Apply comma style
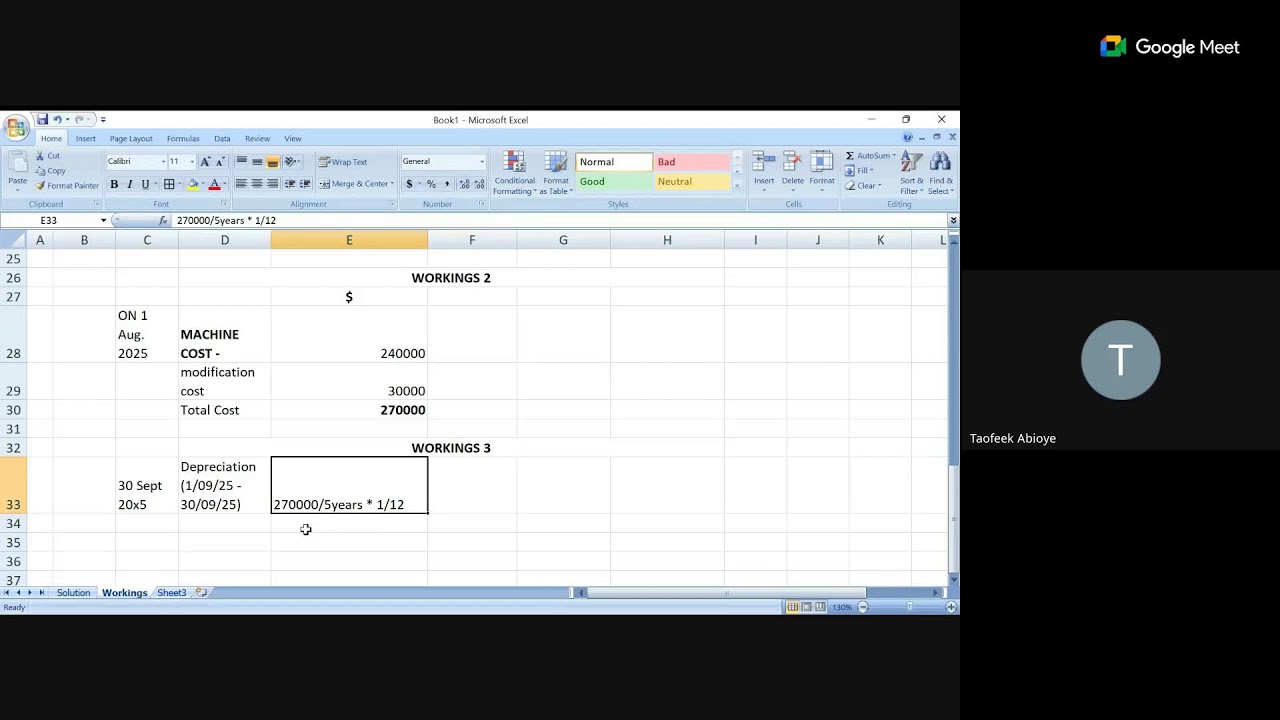 (447, 184)
